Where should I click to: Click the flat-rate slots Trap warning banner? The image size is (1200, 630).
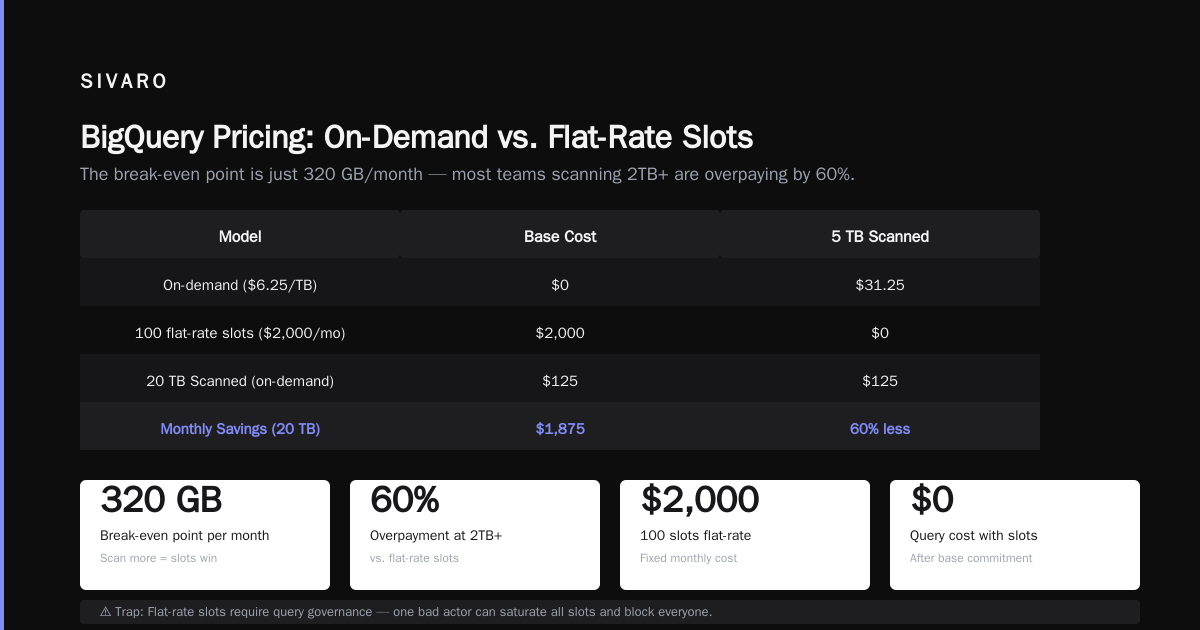click(610, 612)
